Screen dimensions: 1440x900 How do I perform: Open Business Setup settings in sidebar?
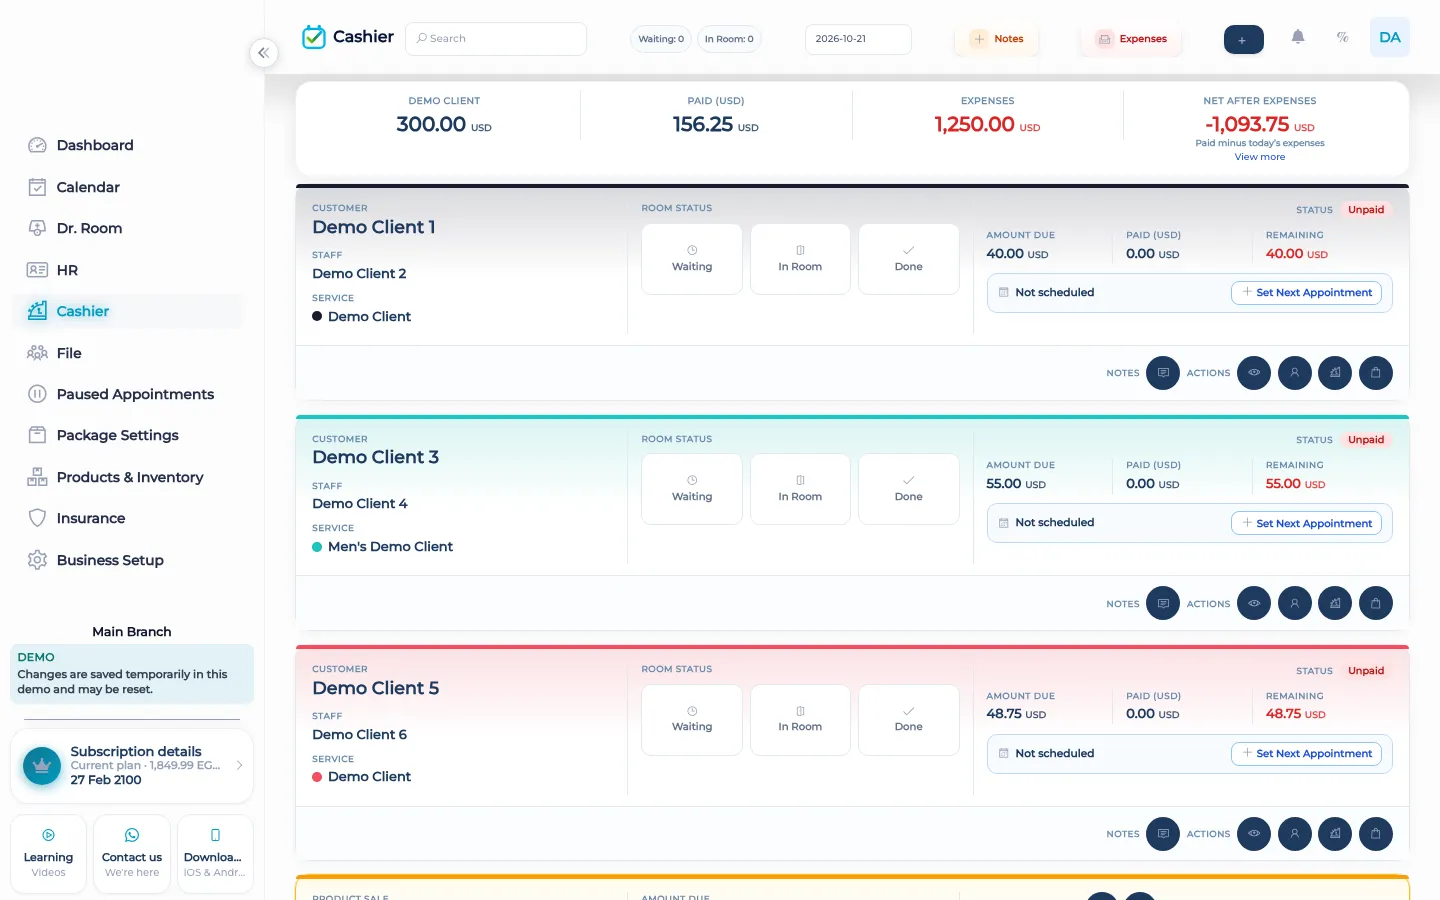click(x=128, y=560)
